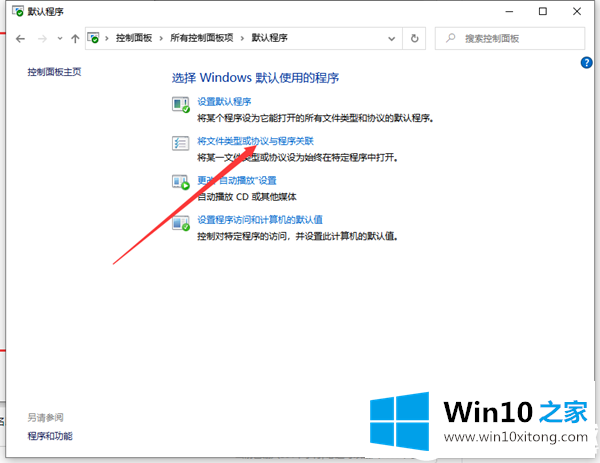Screen dimensions: 600x463
Task: Refresh the control panel page
Action: [x=414, y=38]
